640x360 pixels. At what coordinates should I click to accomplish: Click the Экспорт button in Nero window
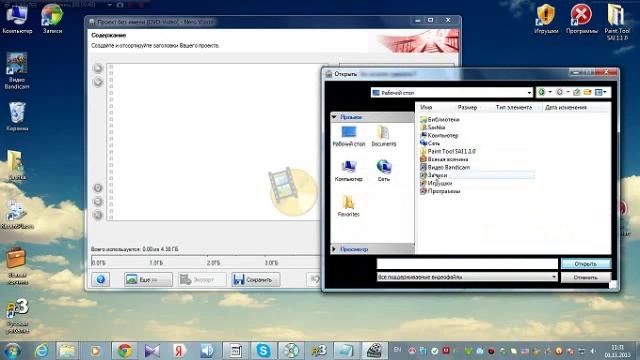202,280
